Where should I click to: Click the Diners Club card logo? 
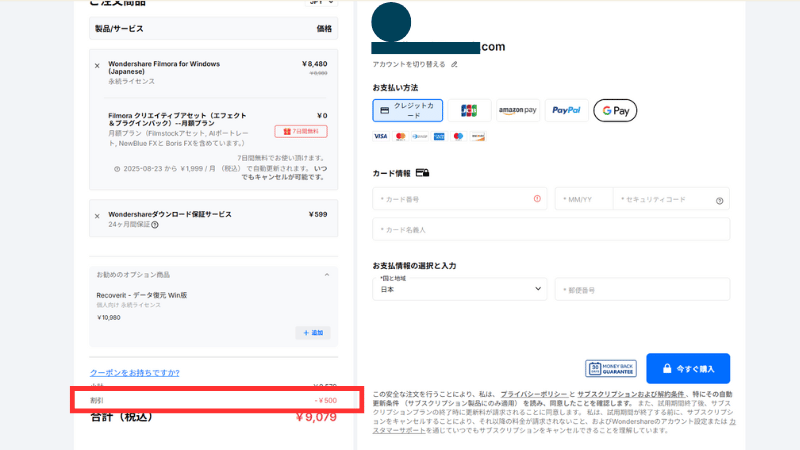(420, 136)
